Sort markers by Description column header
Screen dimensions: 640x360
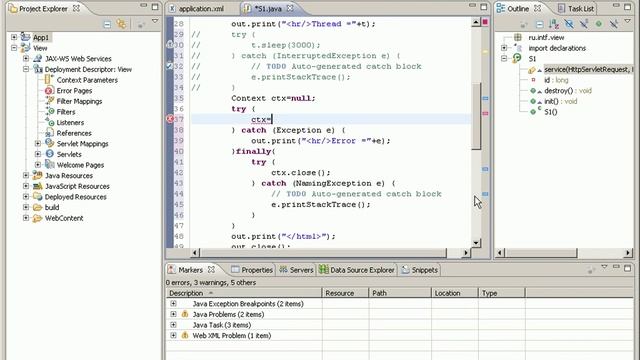244,293
